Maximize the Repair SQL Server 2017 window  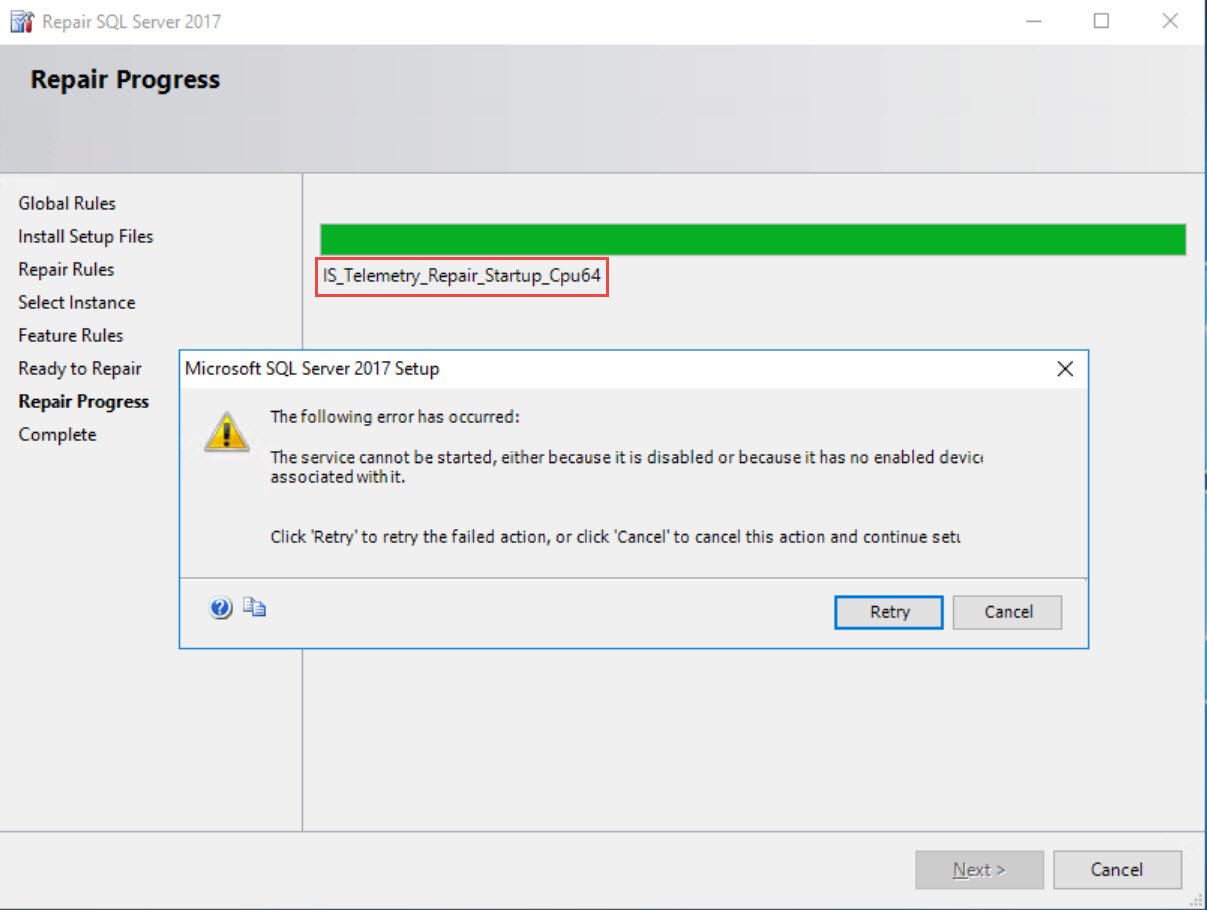(1101, 21)
